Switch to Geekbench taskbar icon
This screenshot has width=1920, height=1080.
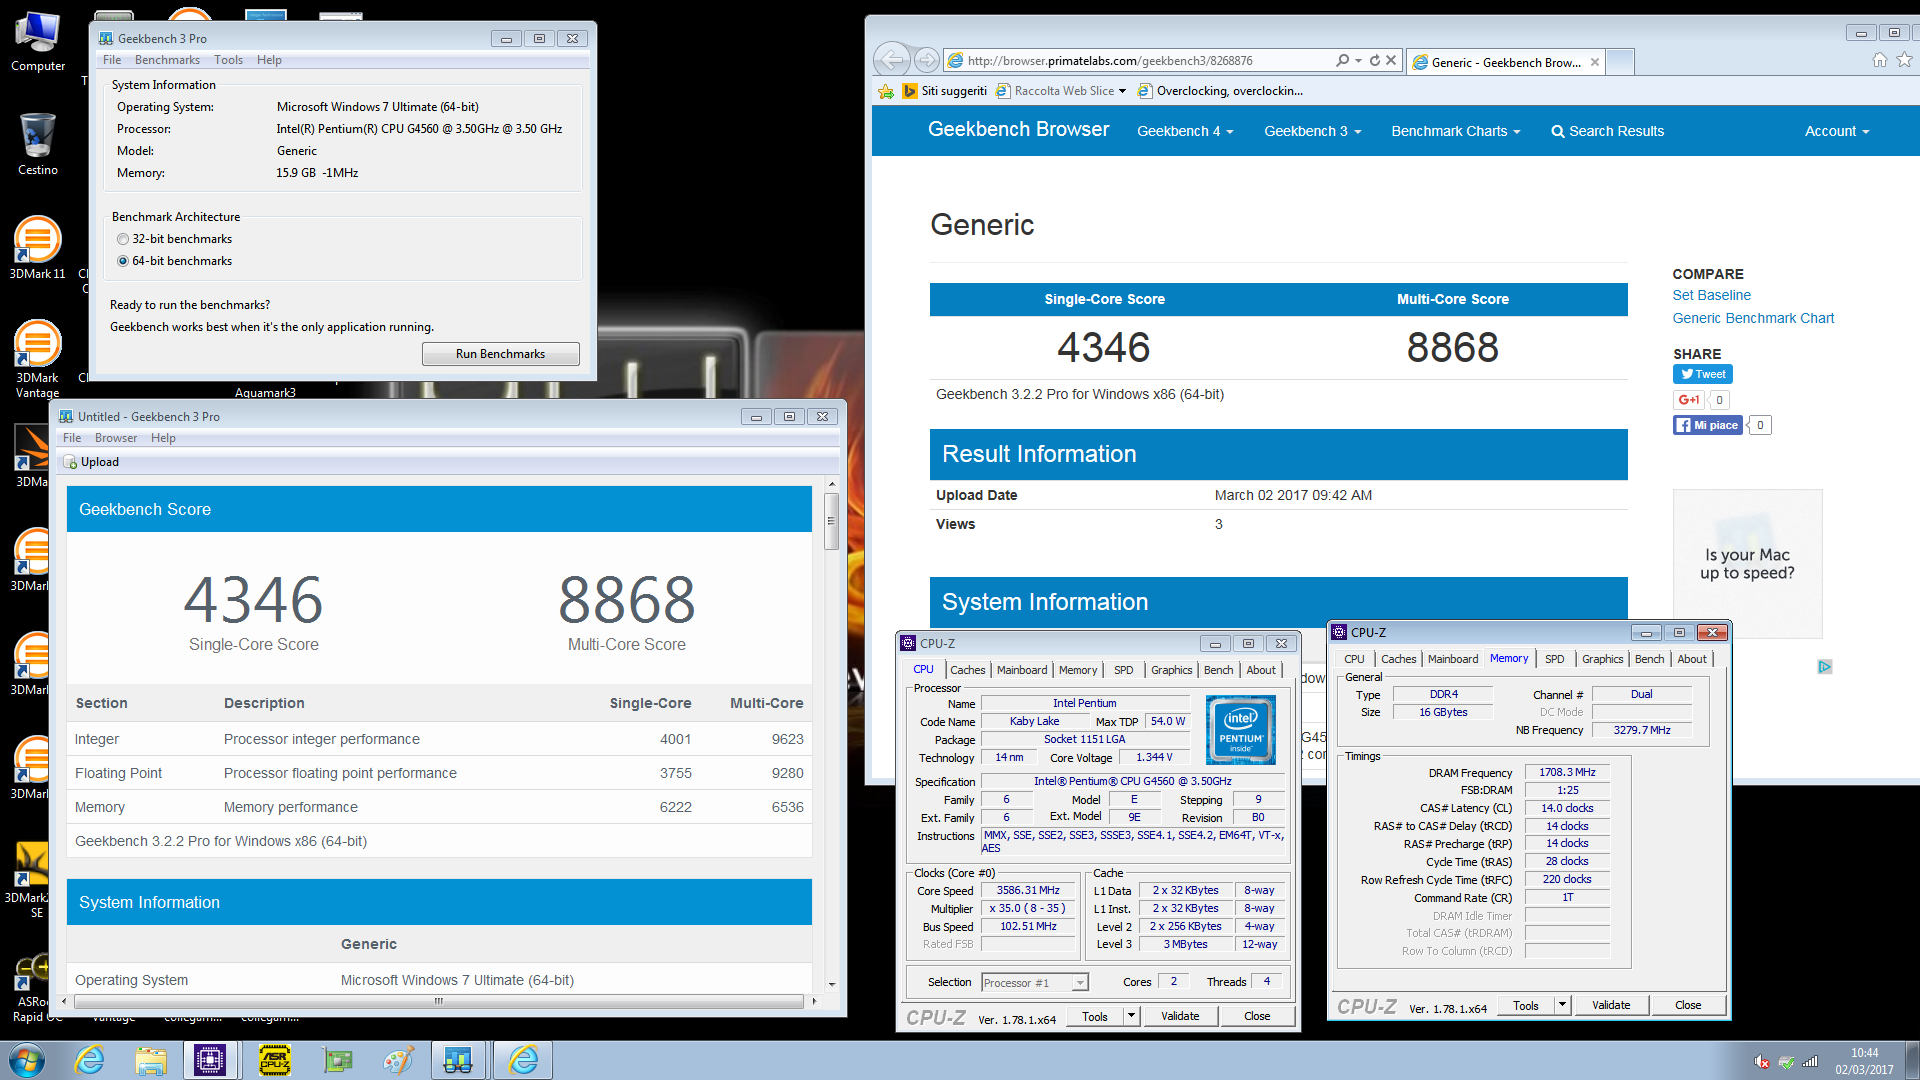[x=458, y=1060]
